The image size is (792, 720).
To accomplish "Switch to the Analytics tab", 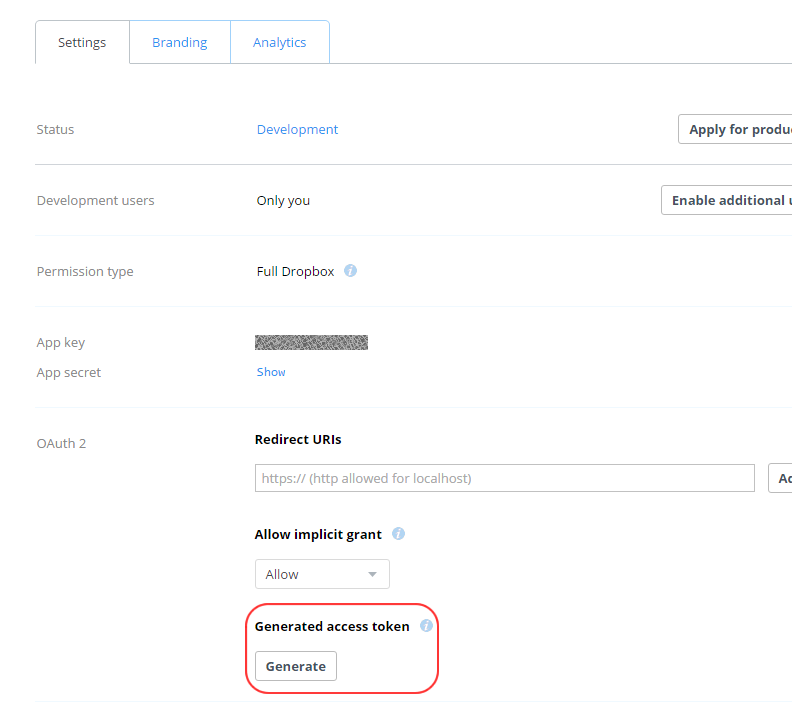I will (x=279, y=42).
